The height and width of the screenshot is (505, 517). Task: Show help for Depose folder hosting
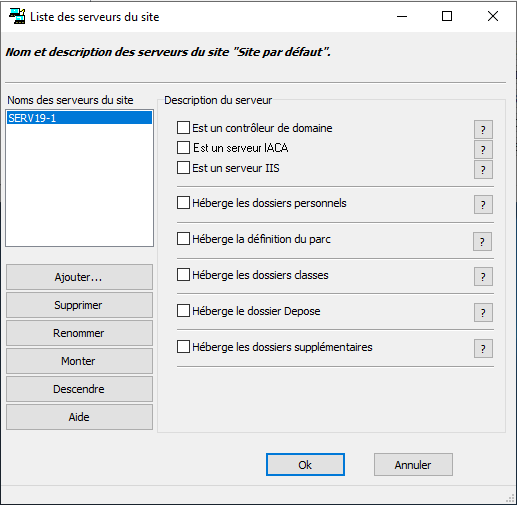pos(483,312)
